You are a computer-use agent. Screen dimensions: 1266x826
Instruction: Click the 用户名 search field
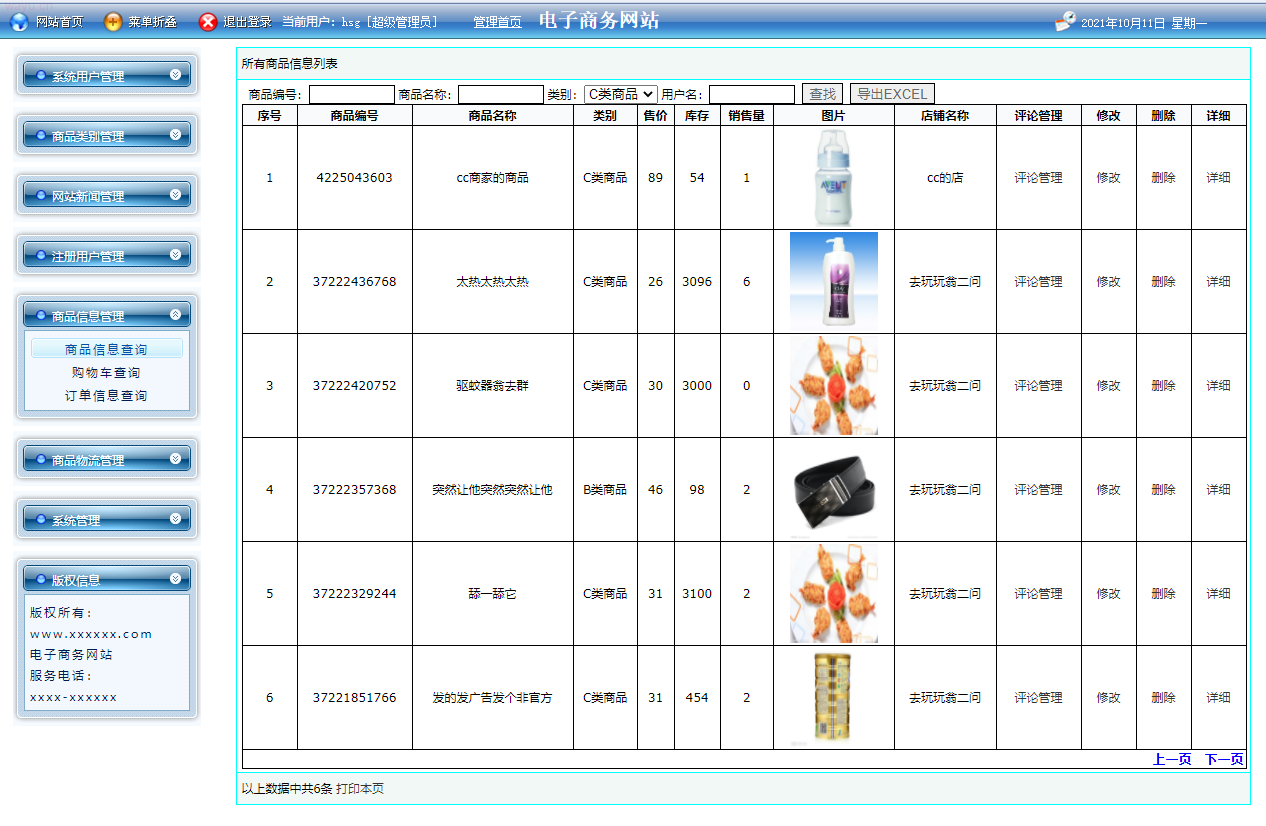[751, 95]
